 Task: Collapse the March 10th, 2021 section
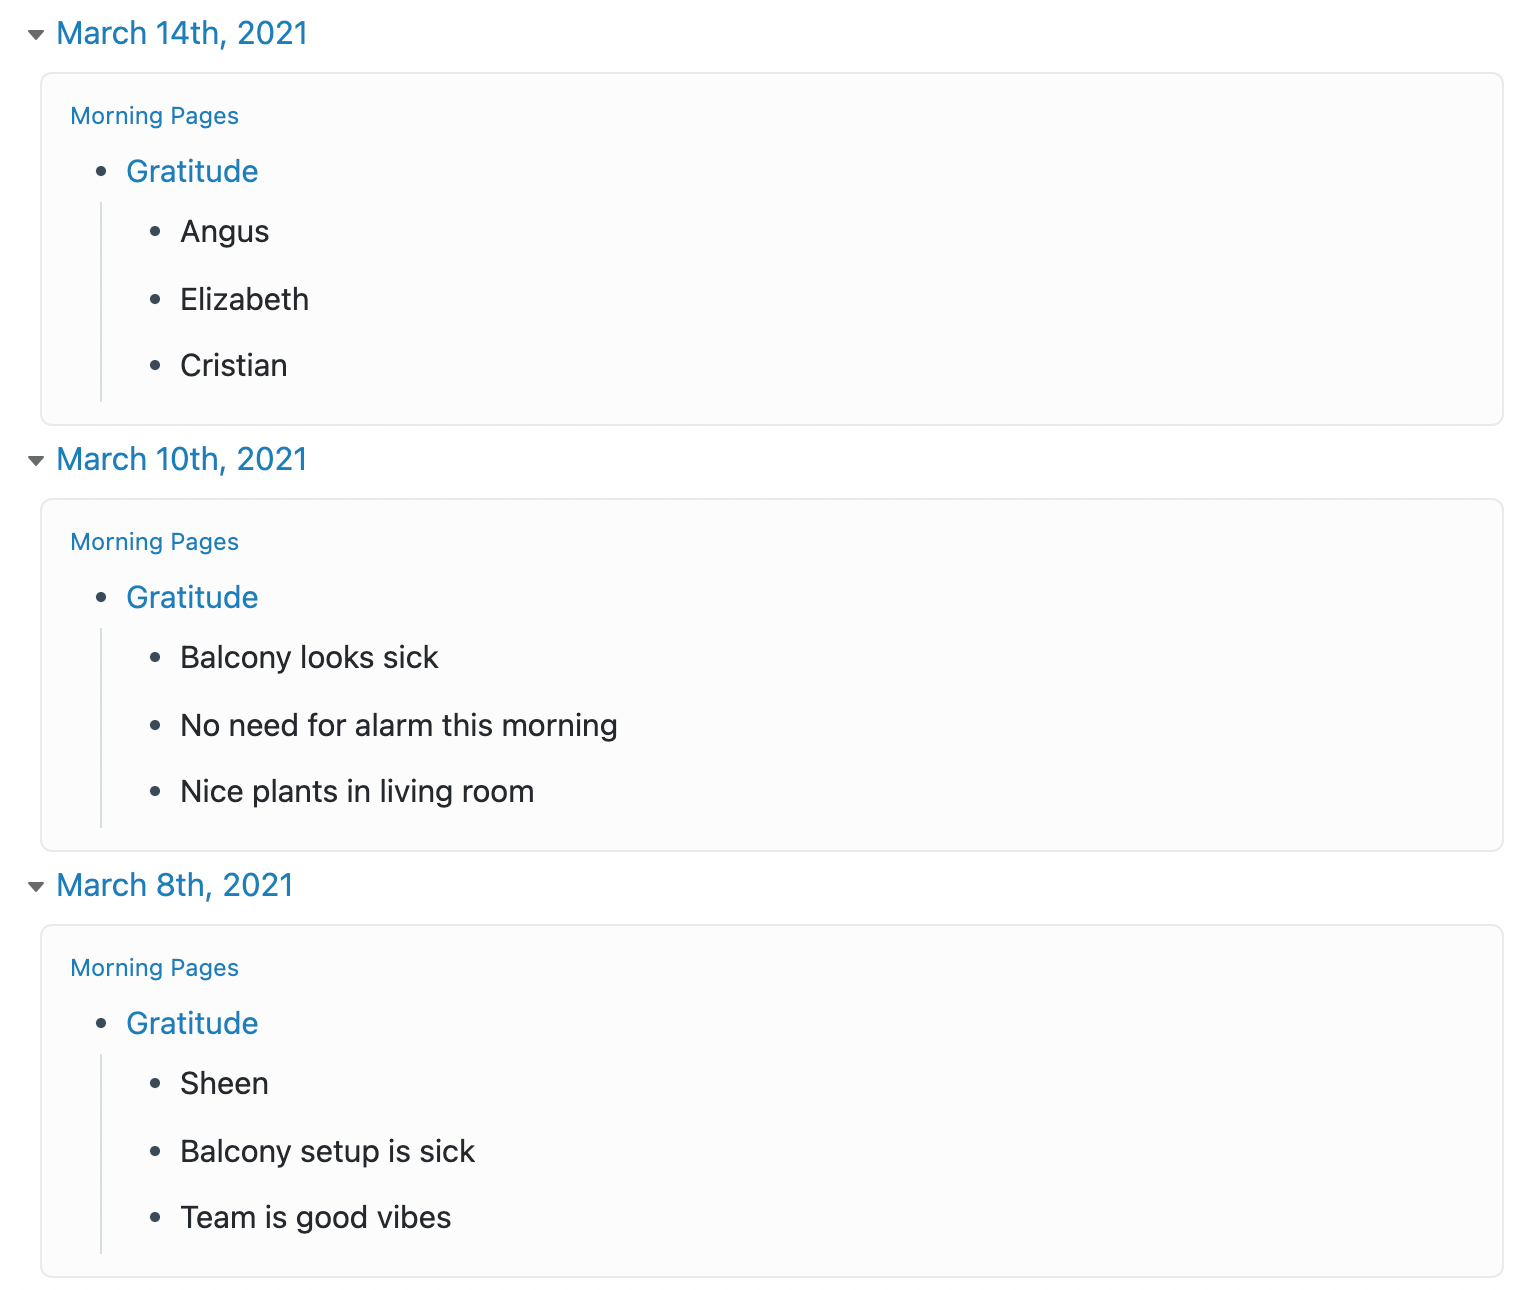click(36, 461)
